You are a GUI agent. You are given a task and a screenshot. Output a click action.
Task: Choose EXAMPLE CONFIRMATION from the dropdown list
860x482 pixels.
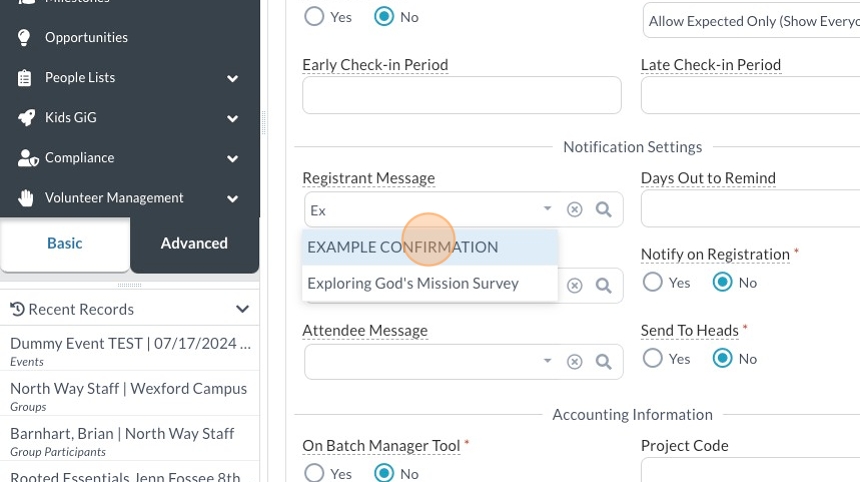pyautogui.click(x=402, y=247)
